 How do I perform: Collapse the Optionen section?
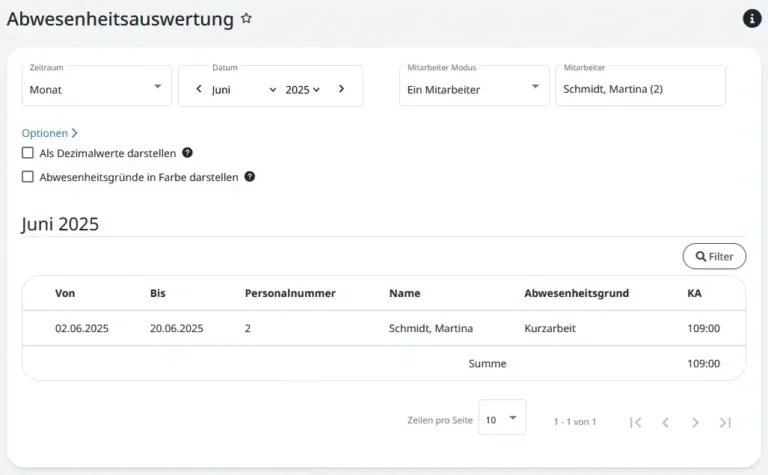tap(49, 133)
